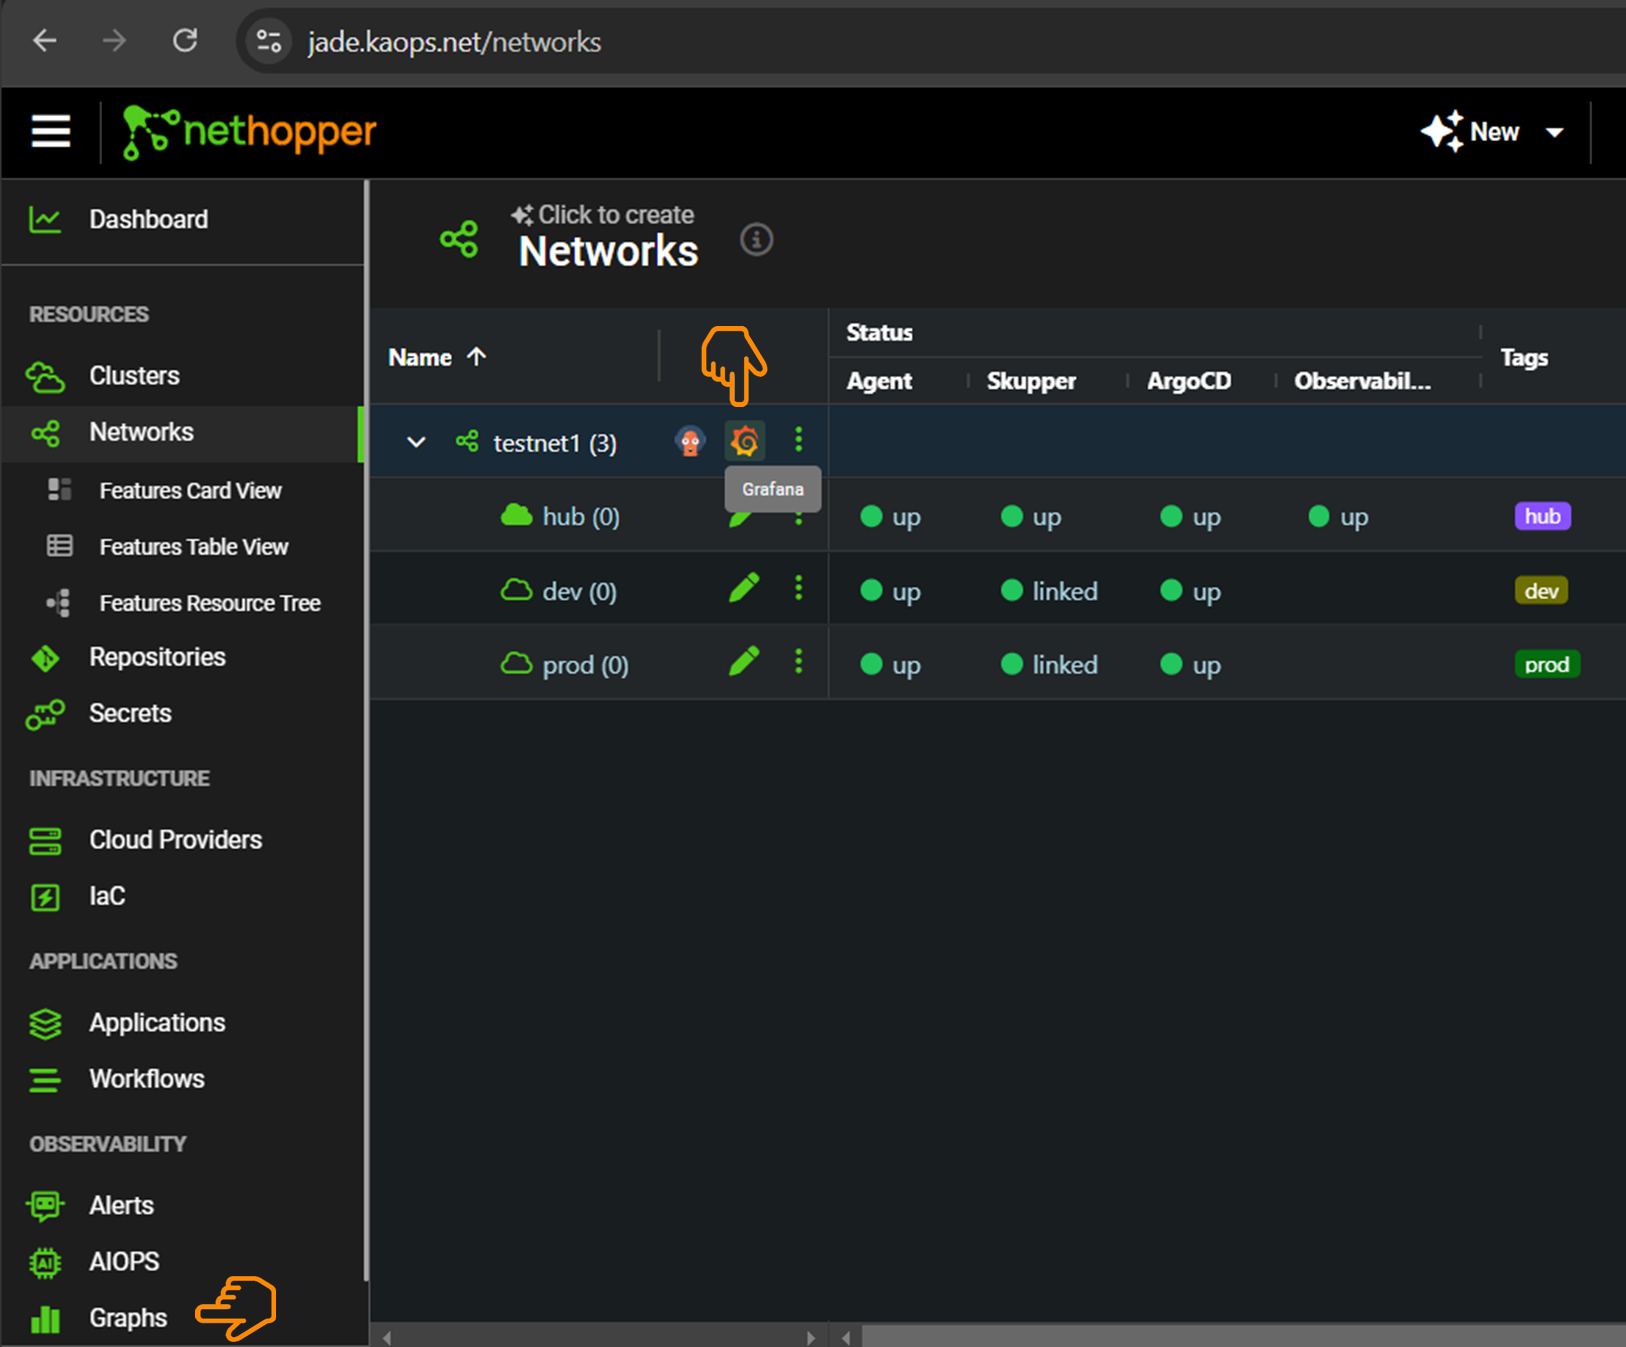Click the hub cloud icon
Image resolution: width=1626 pixels, height=1347 pixels.
click(x=516, y=515)
